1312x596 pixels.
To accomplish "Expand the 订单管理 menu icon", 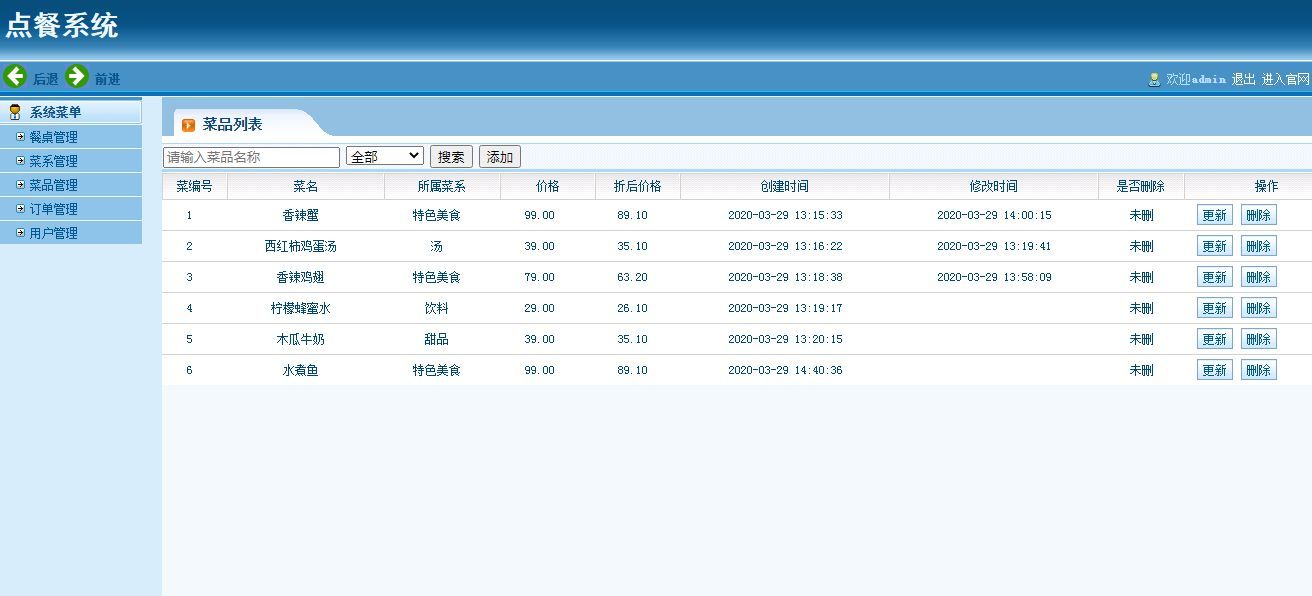I will 20,208.
